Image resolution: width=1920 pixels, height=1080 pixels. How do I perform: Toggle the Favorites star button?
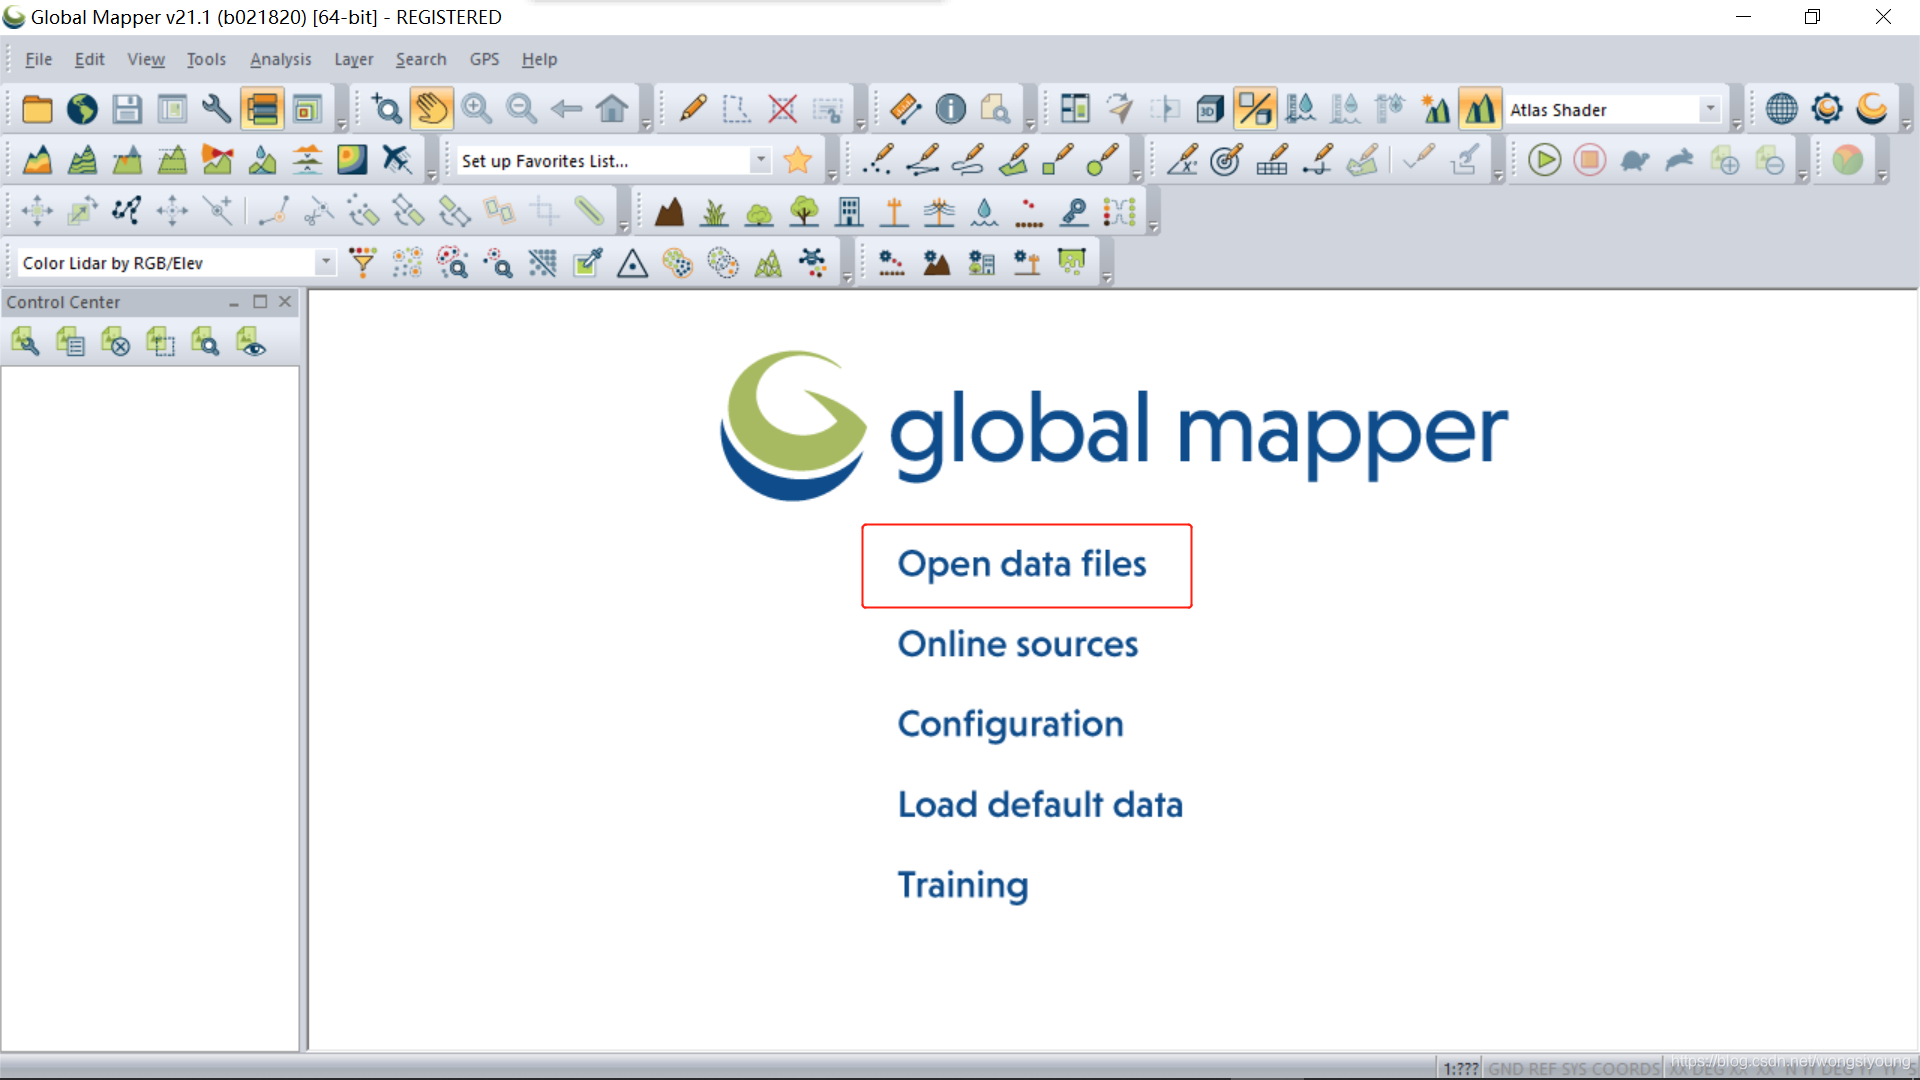[x=797, y=160]
